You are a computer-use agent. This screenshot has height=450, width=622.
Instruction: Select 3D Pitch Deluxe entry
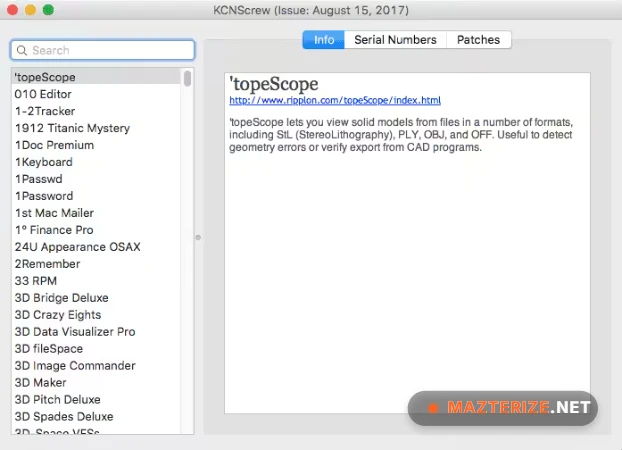96,400
